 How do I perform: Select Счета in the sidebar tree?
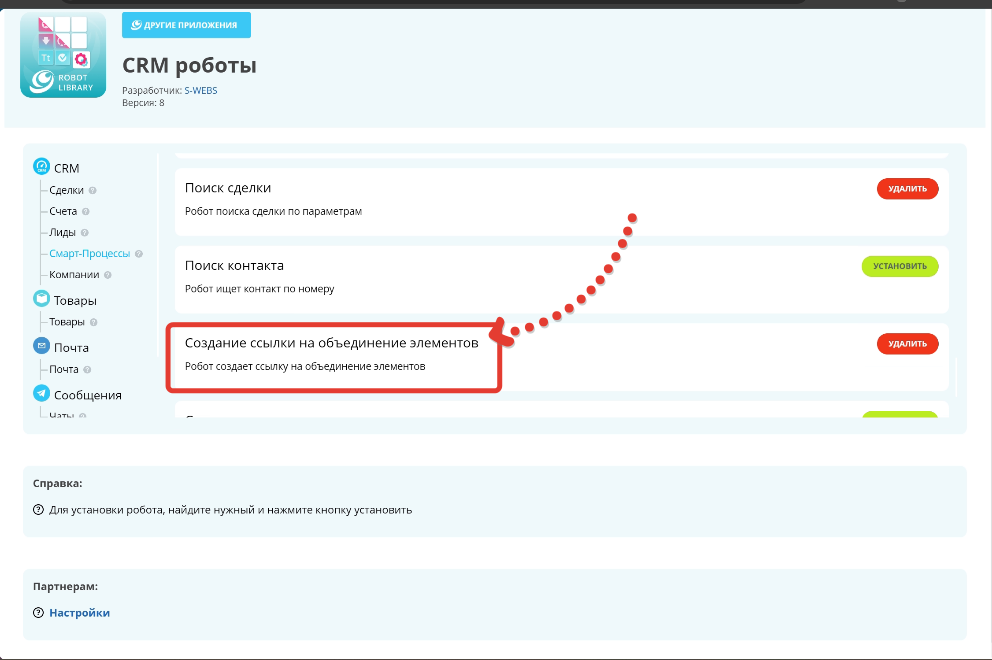(63, 211)
